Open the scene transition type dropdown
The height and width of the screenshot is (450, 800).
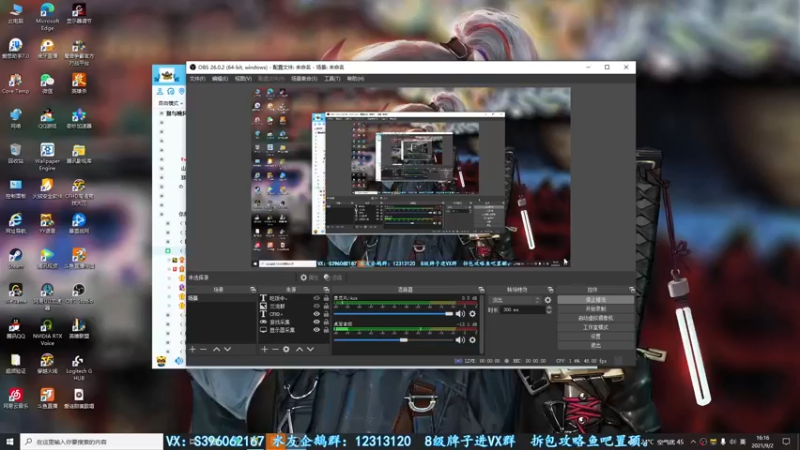pyautogui.click(x=514, y=299)
